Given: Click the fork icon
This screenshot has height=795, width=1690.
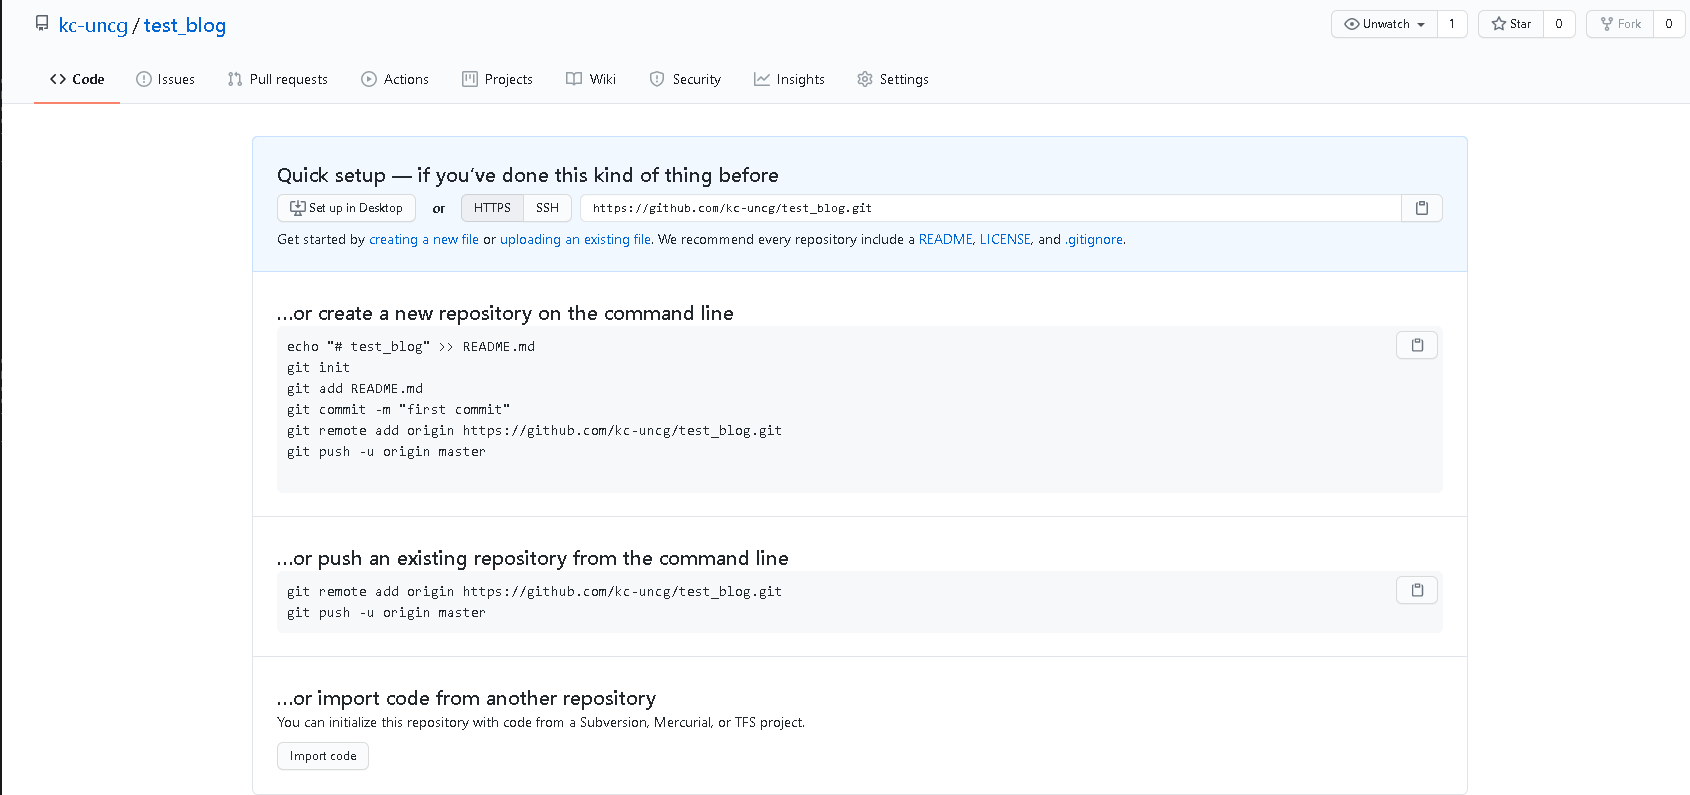Looking at the screenshot, I should tap(1607, 24).
